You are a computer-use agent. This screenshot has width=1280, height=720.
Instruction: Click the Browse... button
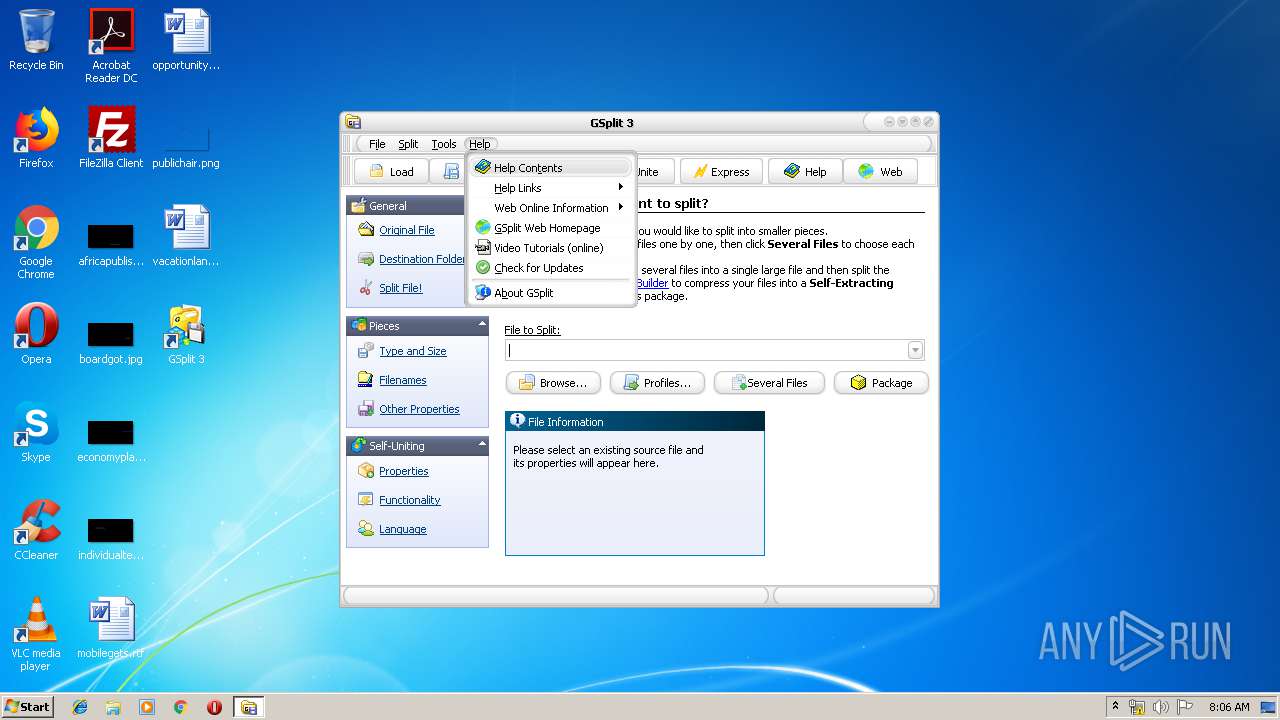pos(553,383)
